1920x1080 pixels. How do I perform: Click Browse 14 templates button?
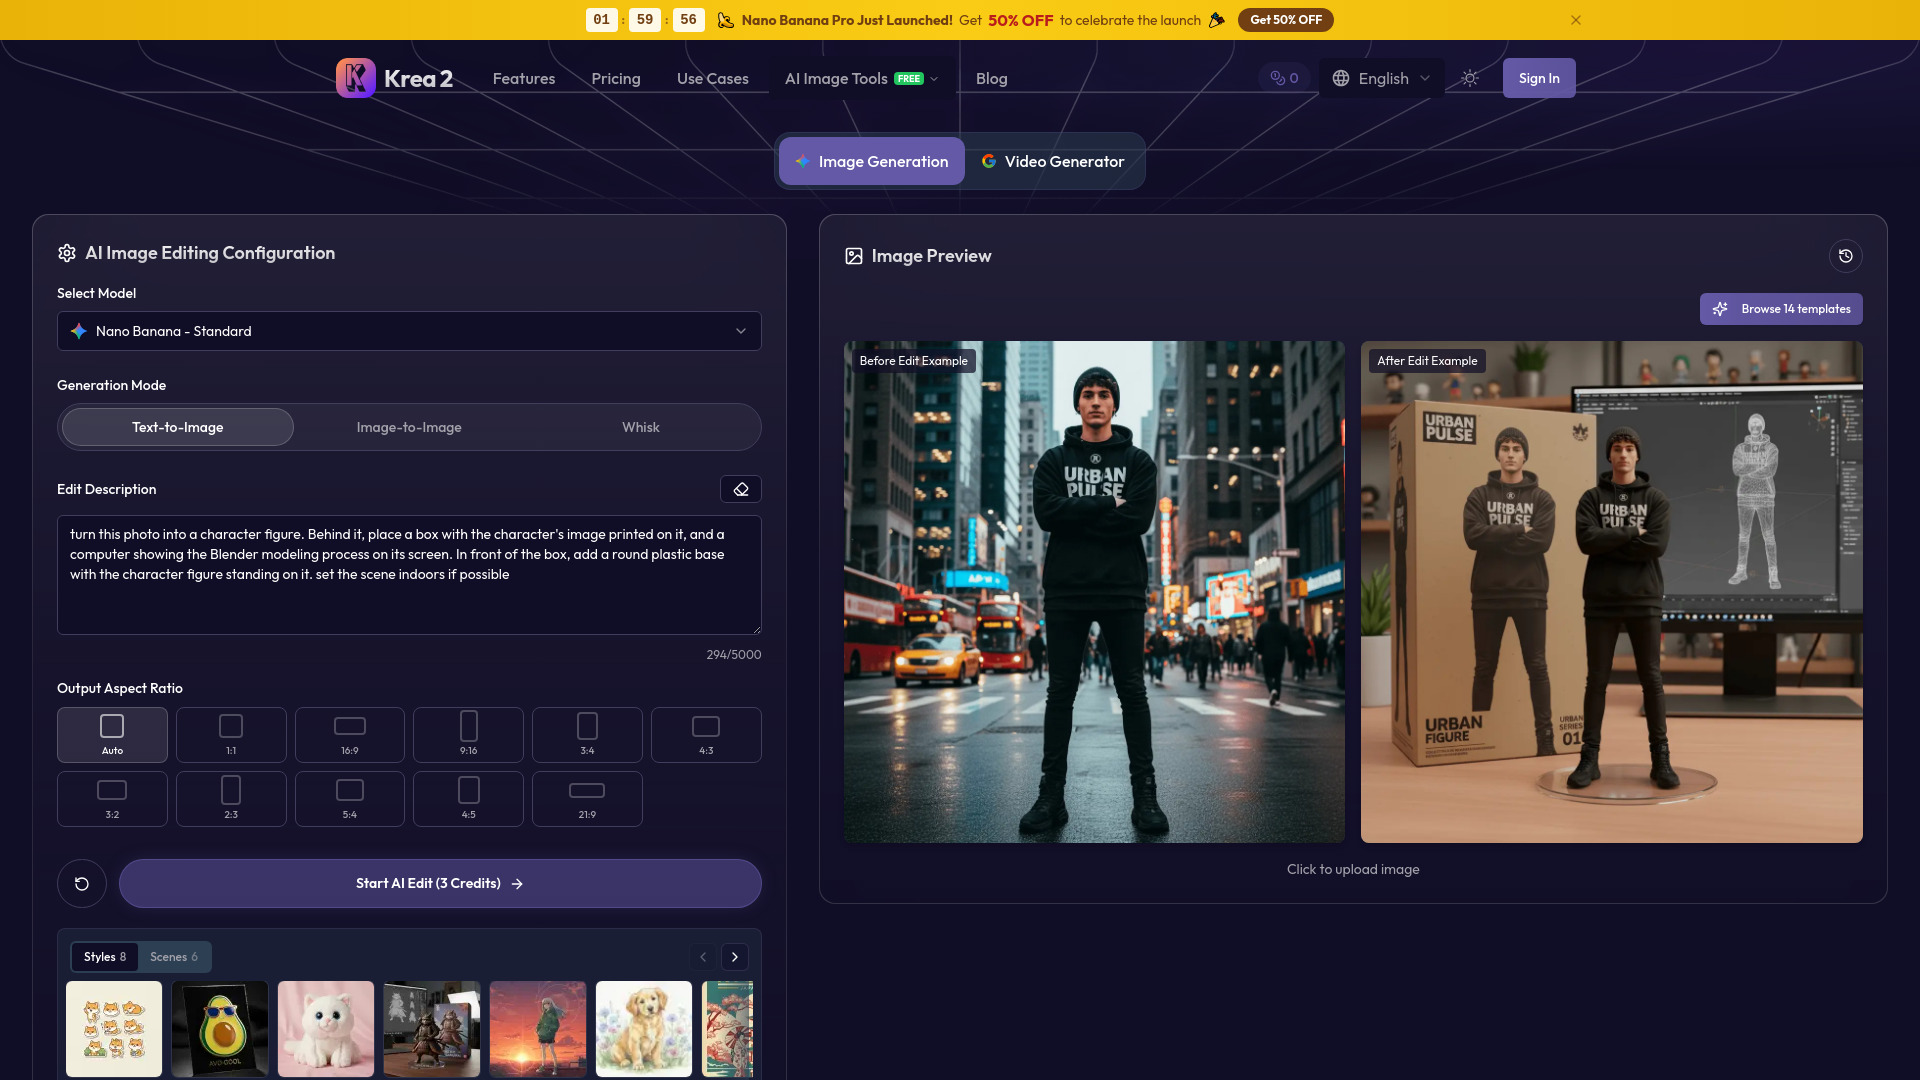click(1781, 309)
